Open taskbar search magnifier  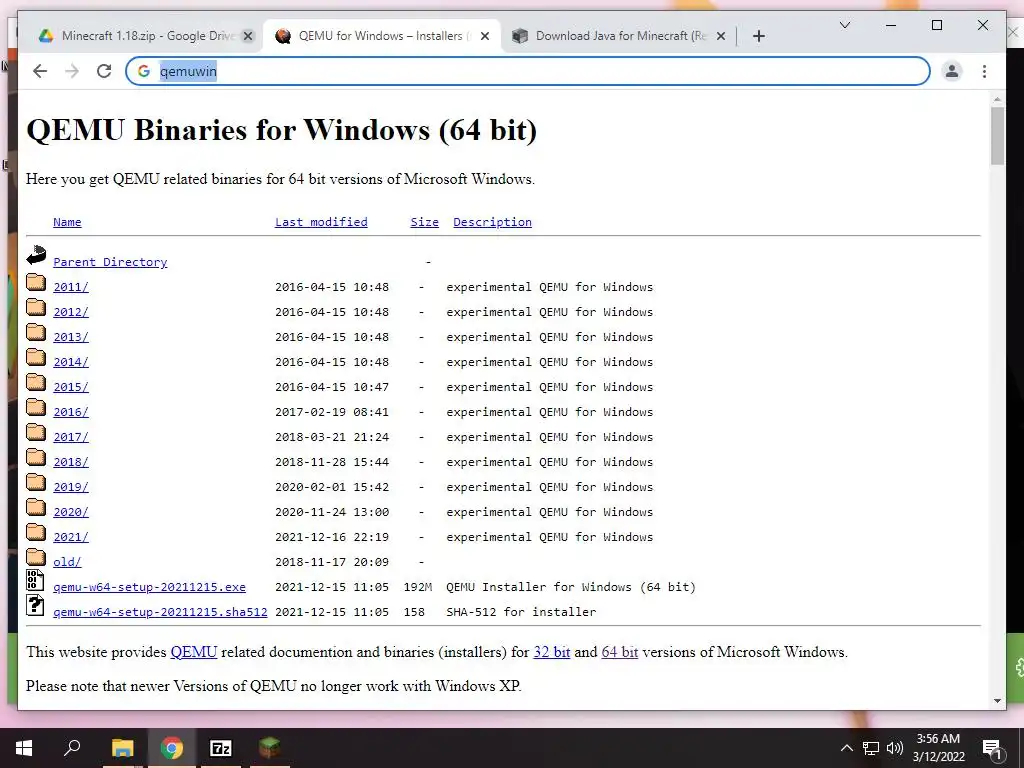click(72, 748)
